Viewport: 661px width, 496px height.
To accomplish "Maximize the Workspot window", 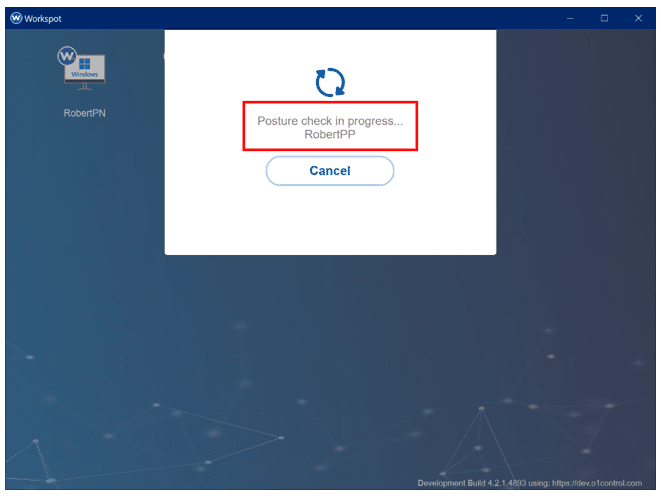I will coord(604,18).
